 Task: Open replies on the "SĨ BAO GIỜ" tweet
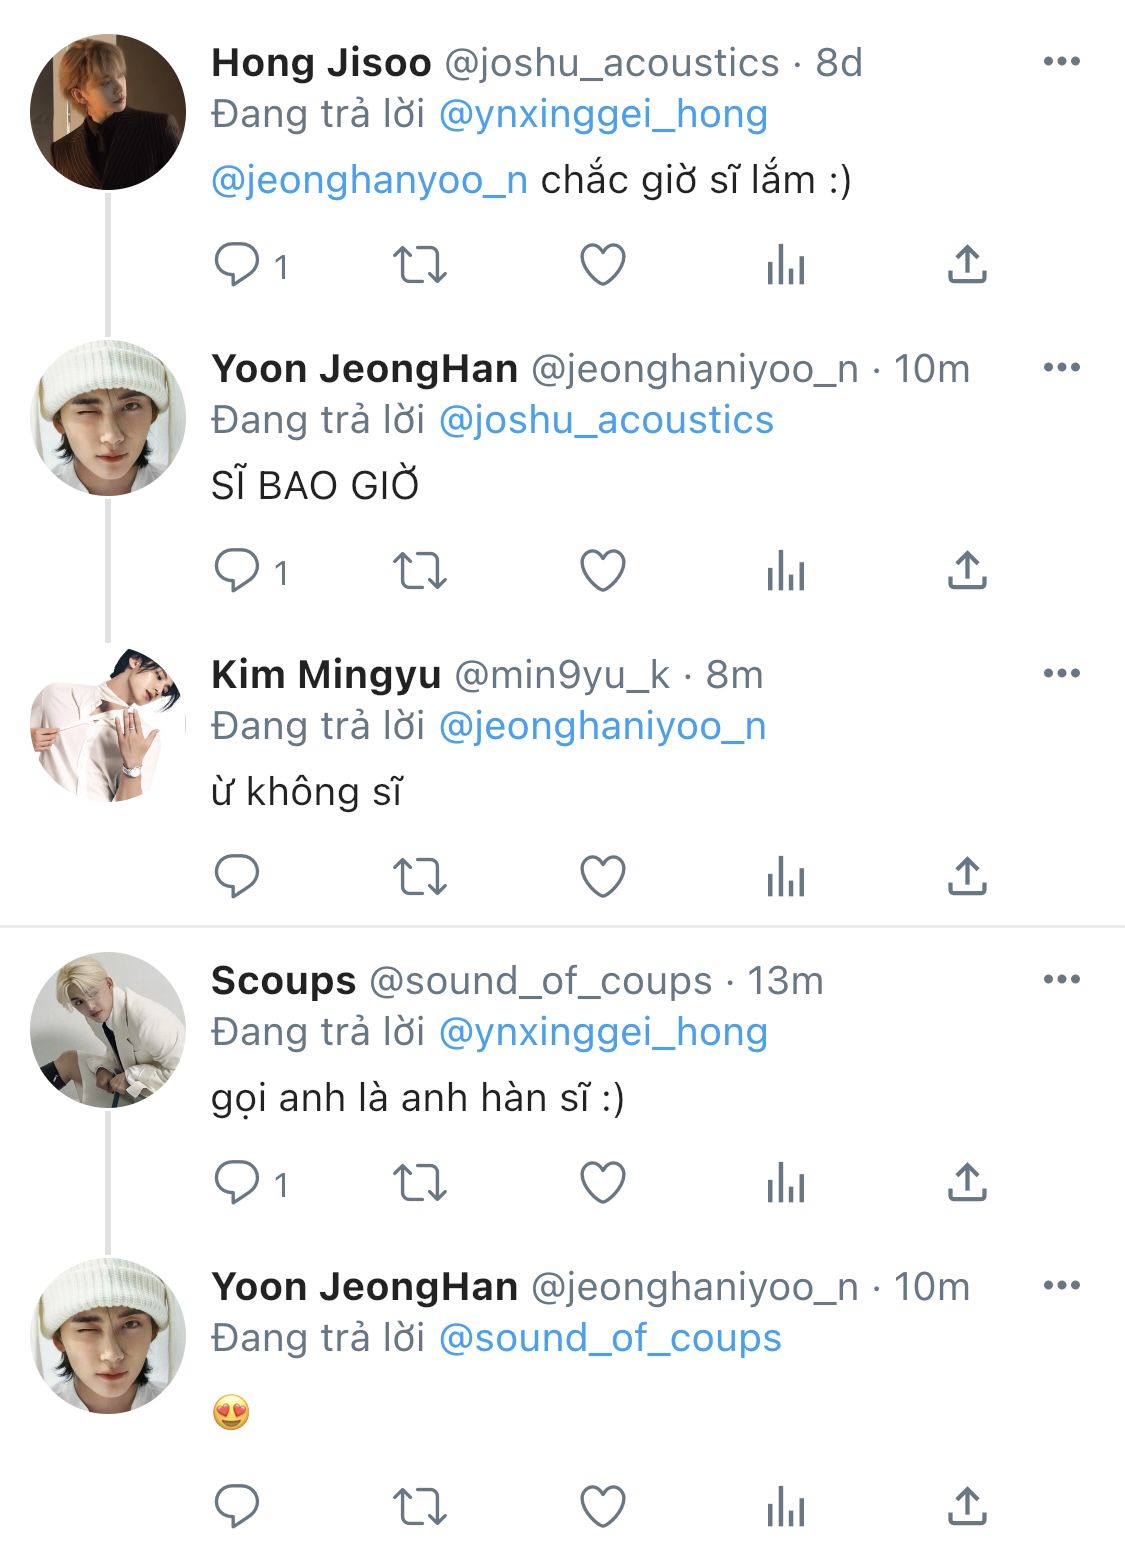[x=237, y=571]
